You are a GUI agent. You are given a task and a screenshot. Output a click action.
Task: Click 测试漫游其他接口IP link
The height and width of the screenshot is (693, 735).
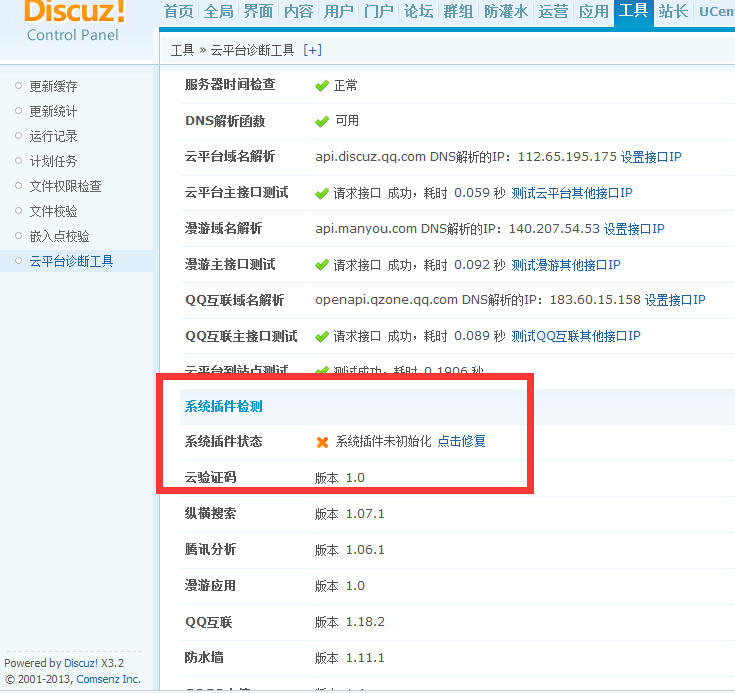click(x=566, y=265)
